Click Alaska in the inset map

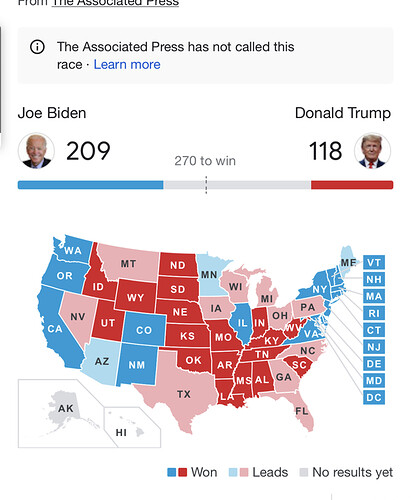[64, 409]
